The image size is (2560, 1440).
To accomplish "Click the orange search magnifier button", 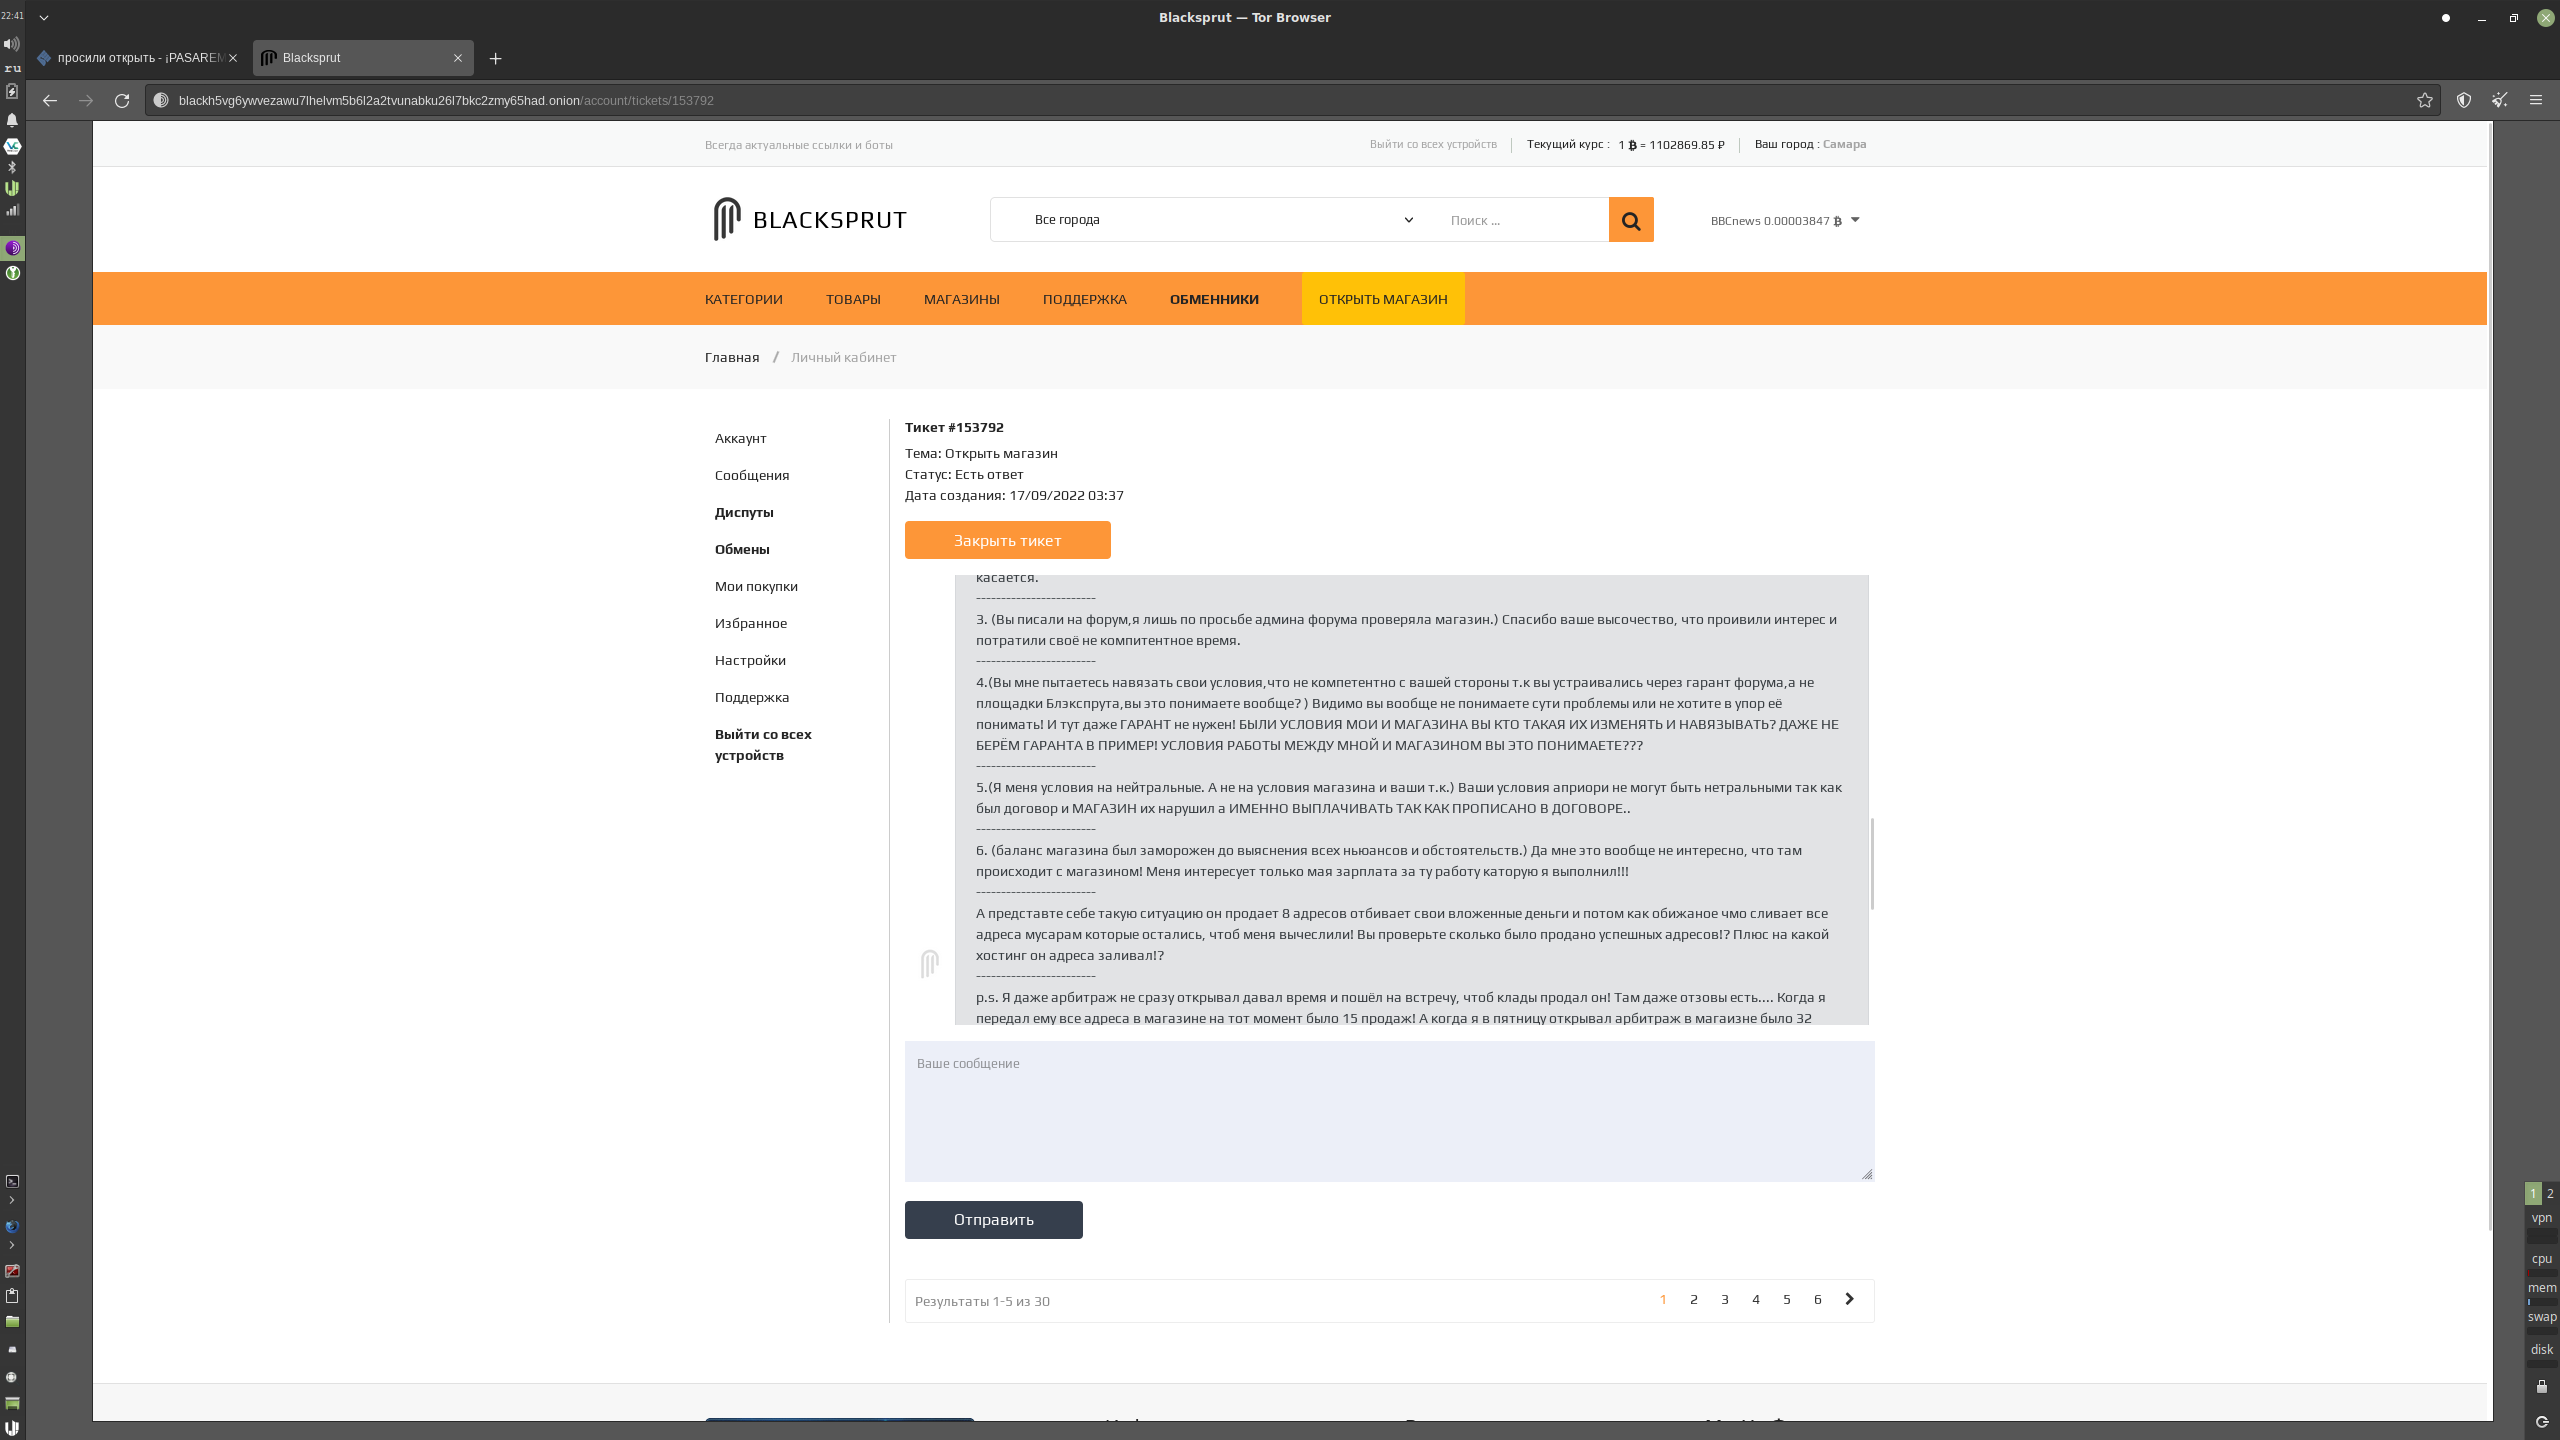I will 1631,220.
